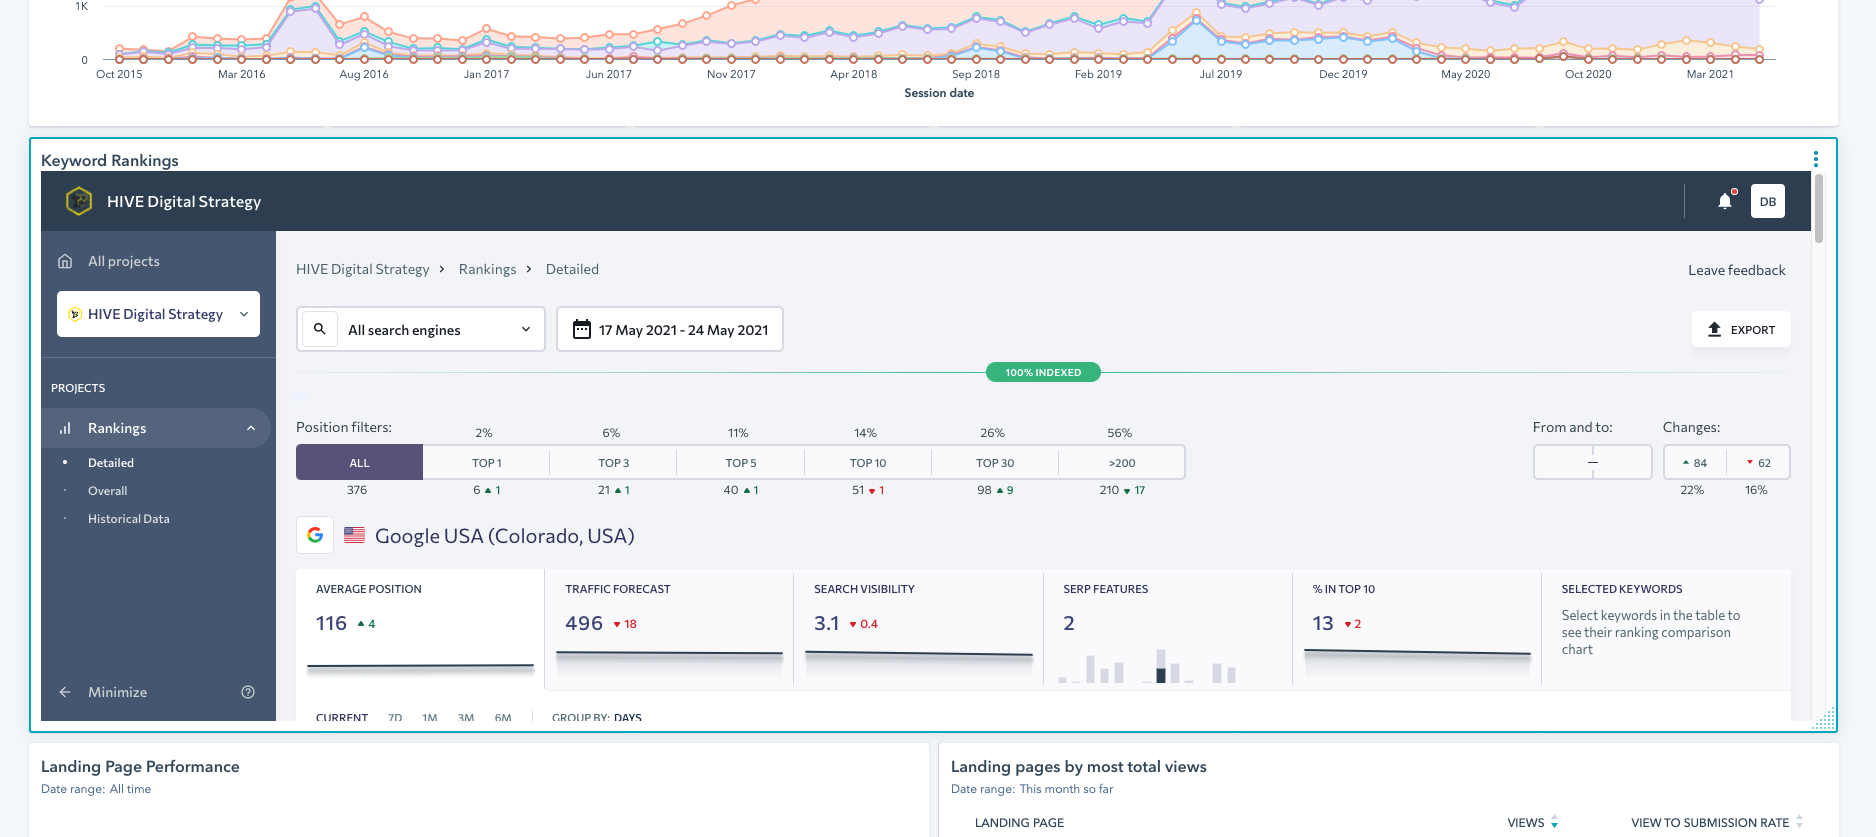Filter by 62 declined changes
This screenshot has height=837, width=1876.
pyautogui.click(x=1758, y=462)
